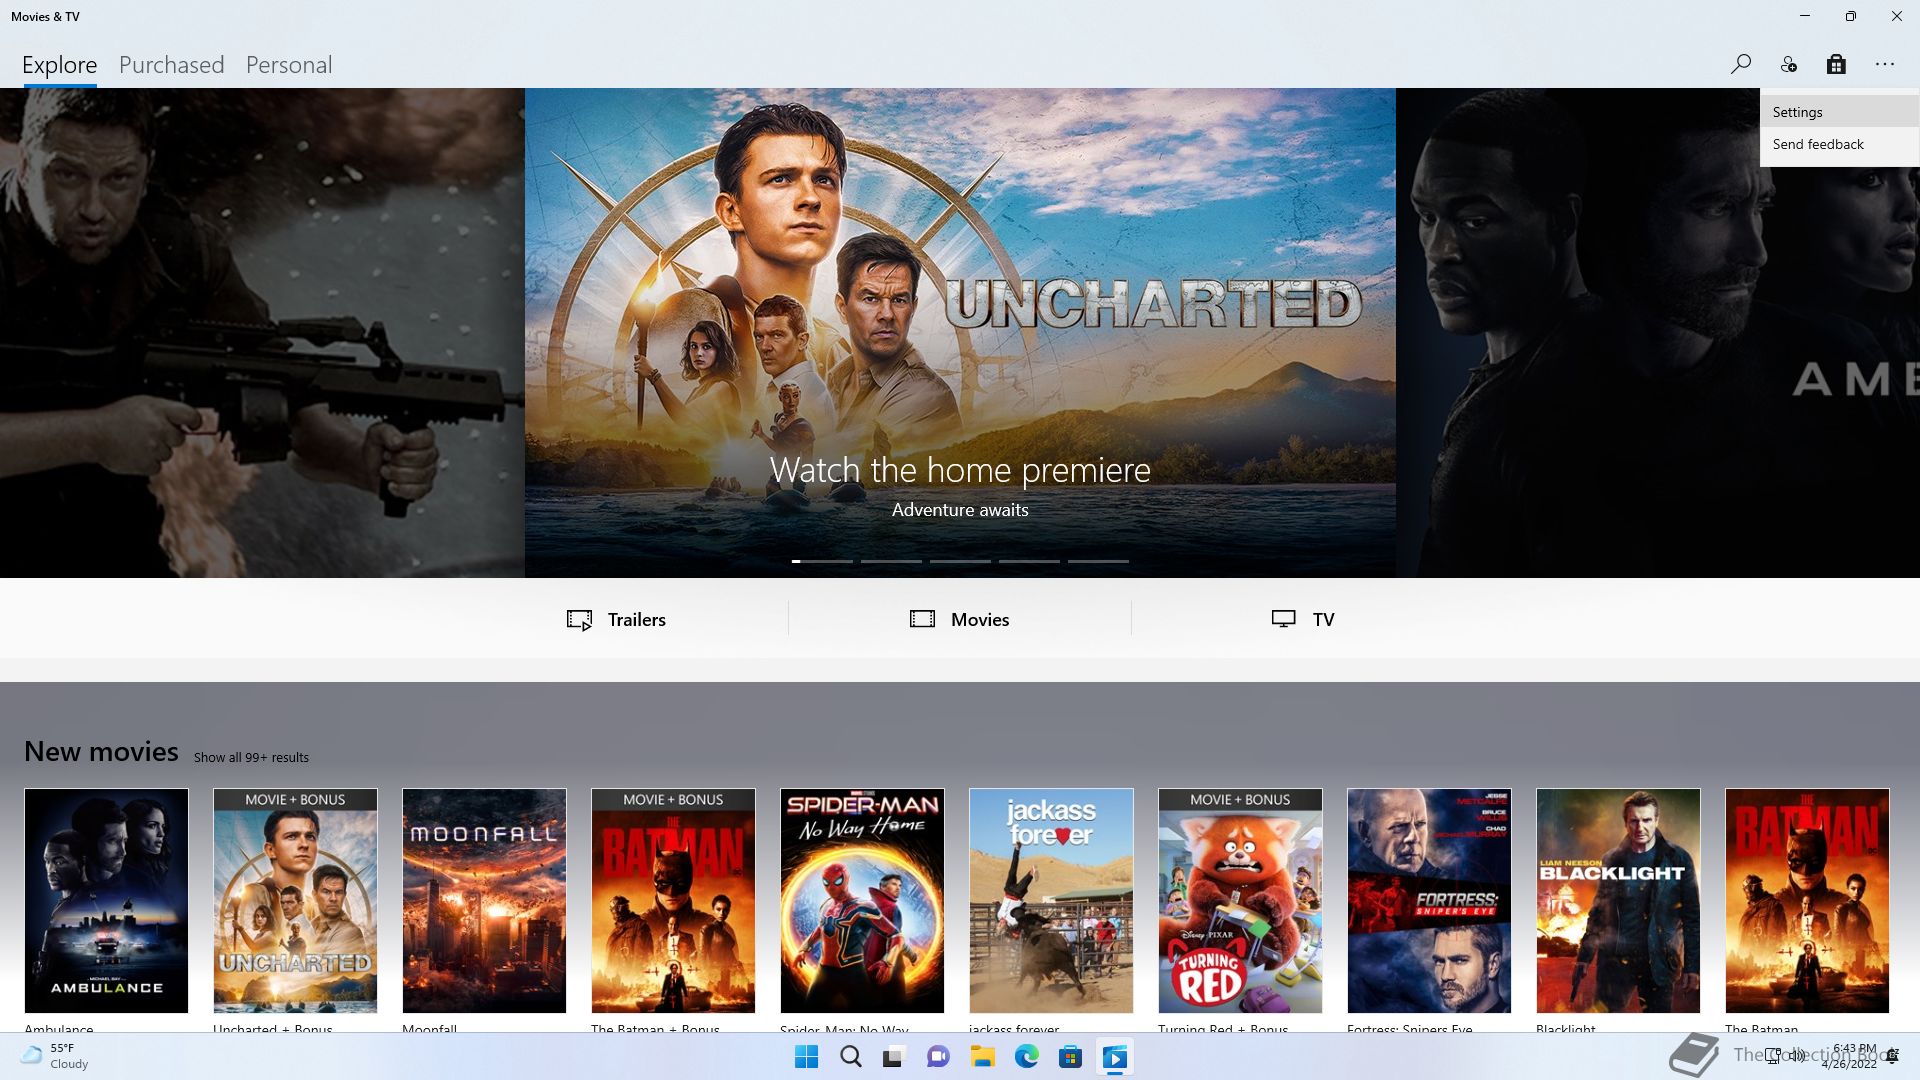Jump to fourth carousel slide indicator

[1029, 561]
